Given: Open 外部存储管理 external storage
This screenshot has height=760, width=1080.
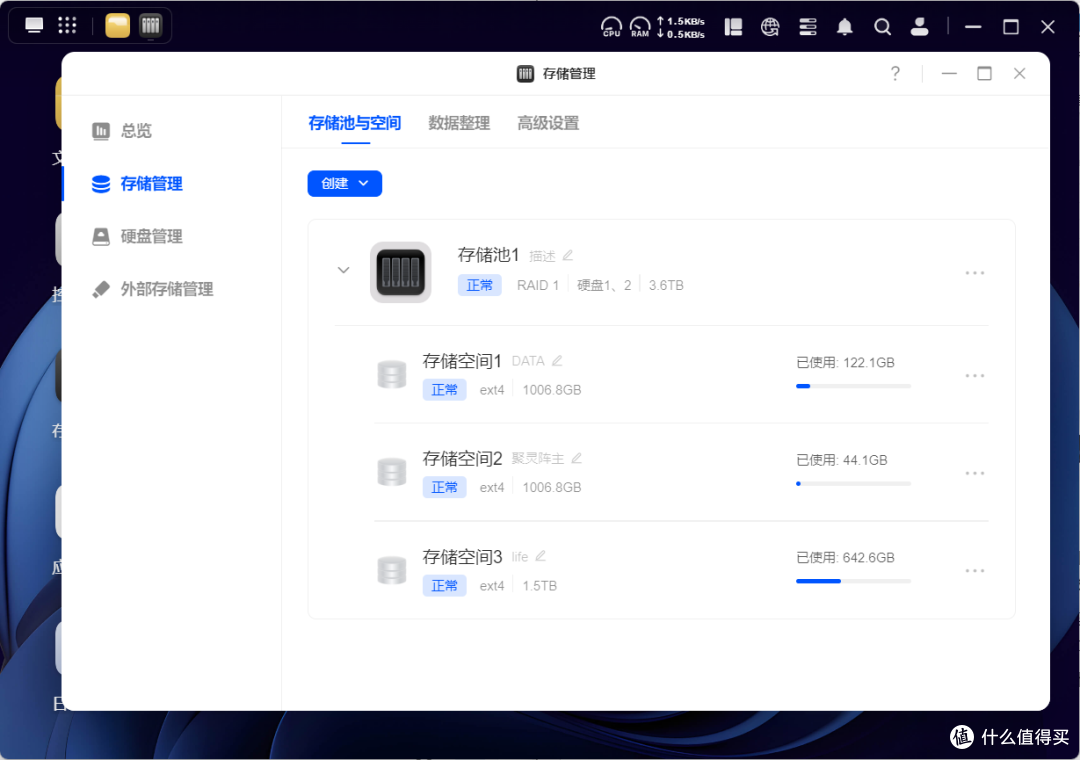Looking at the screenshot, I should pyautogui.click(x=167, y=289).
